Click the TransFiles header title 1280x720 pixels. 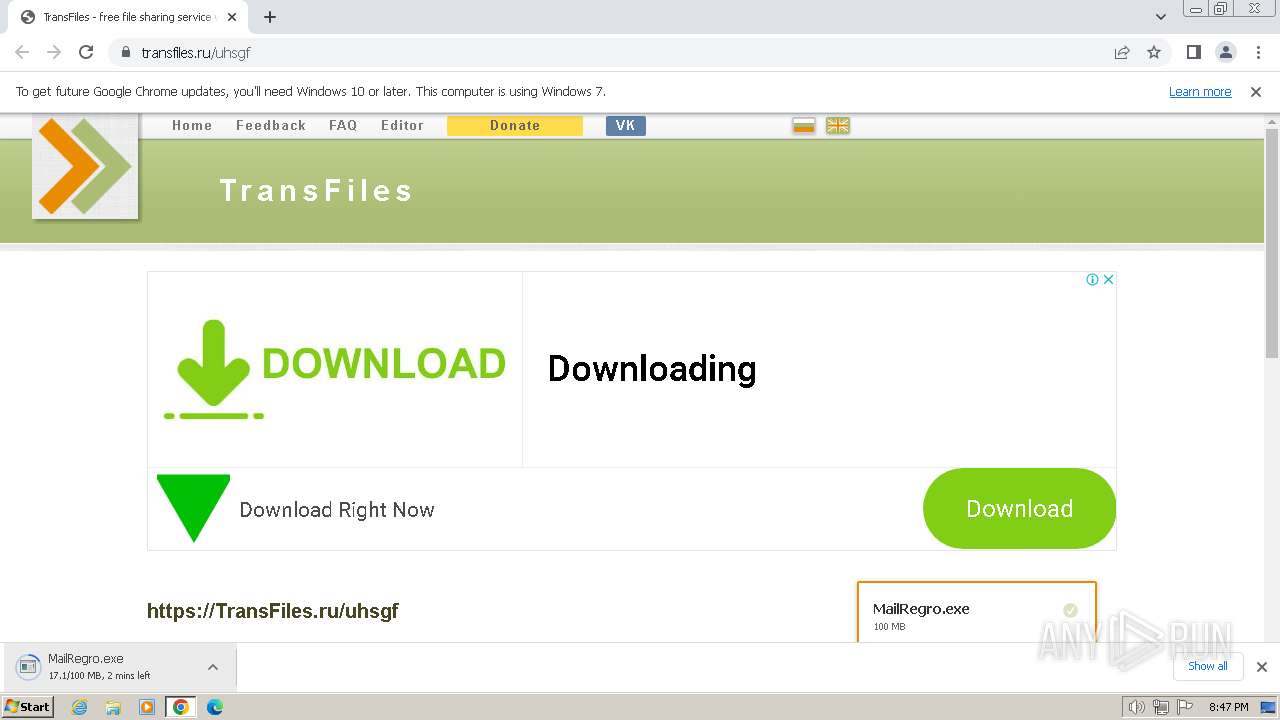point(316,191)
